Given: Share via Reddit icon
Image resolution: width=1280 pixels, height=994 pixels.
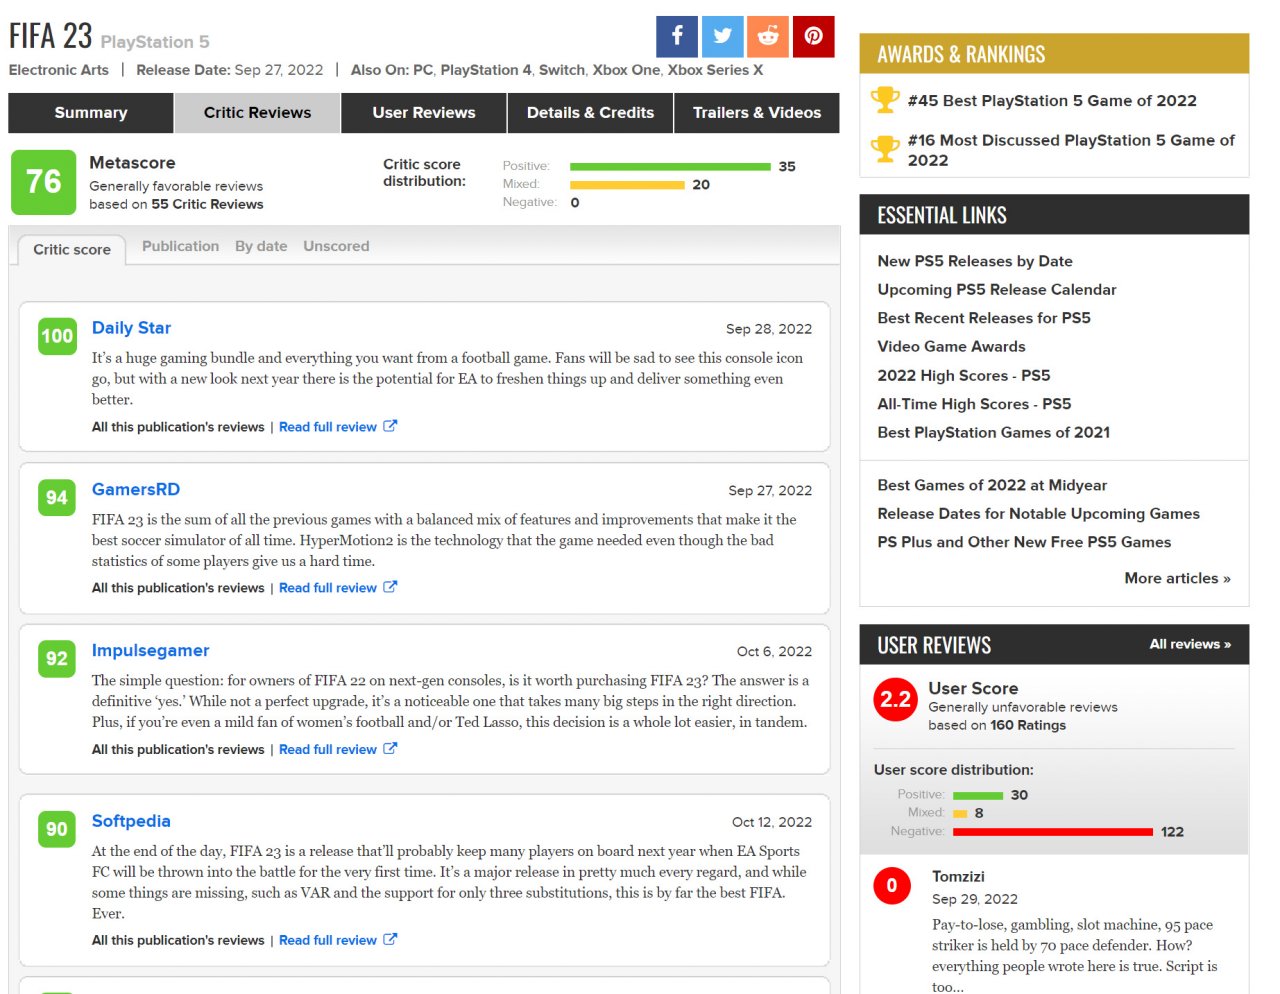Looking at the screenshot, I should coord(768,36).
